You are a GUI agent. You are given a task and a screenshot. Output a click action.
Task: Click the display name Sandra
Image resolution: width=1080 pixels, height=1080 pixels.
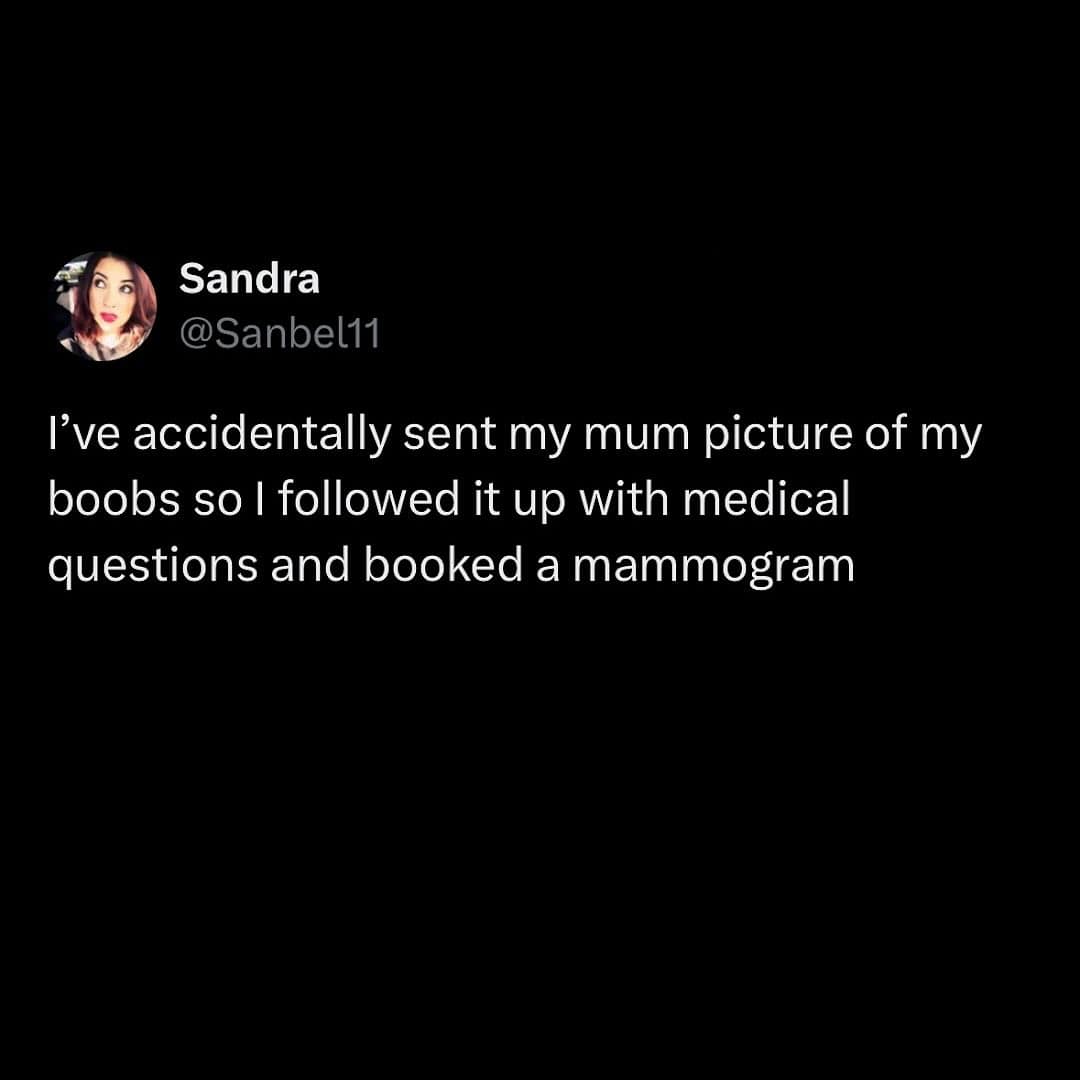[x=249, y=279]
